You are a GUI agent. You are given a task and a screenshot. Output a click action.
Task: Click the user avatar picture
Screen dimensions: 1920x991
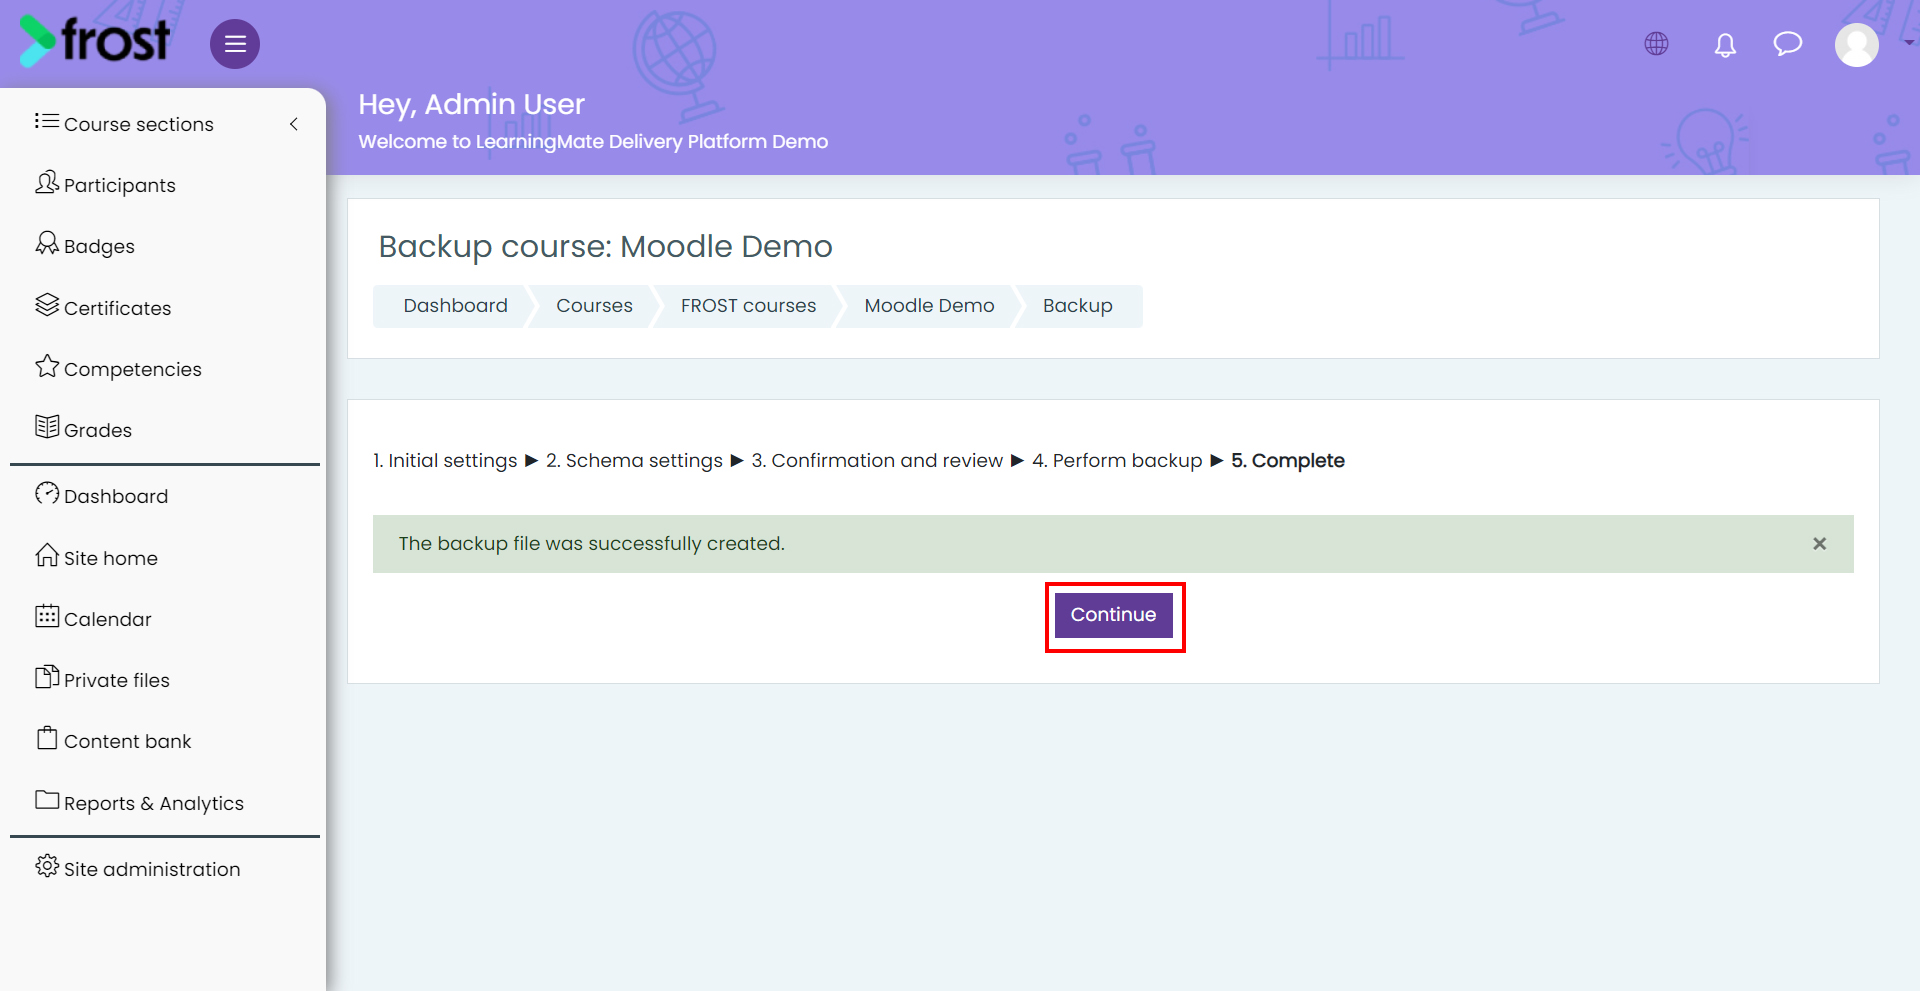coord(1857,45)
